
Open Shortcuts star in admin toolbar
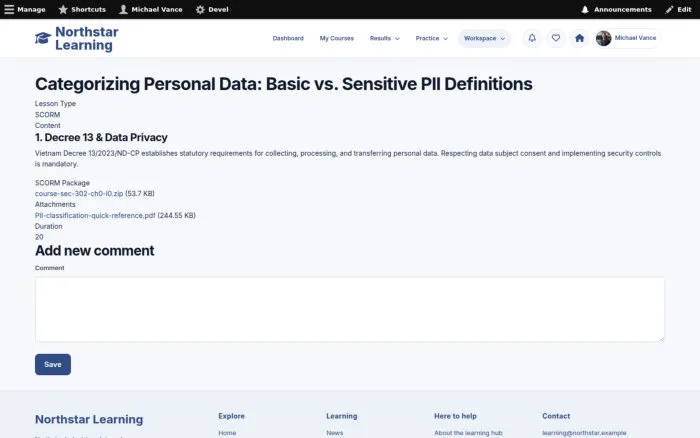82,9
